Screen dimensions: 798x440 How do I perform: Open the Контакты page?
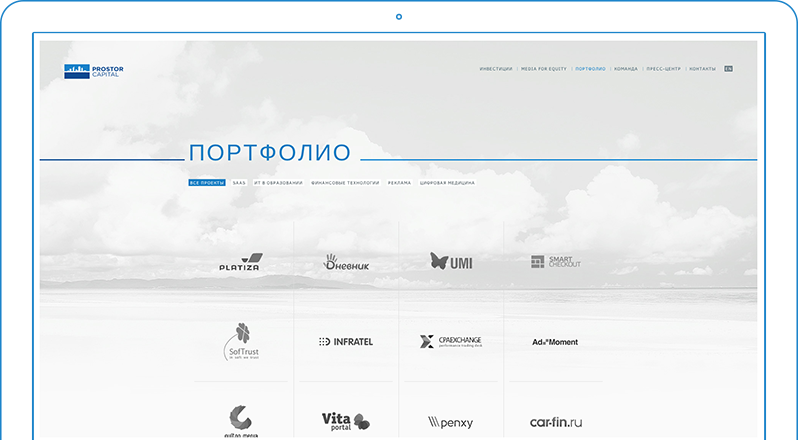[702, 69]
